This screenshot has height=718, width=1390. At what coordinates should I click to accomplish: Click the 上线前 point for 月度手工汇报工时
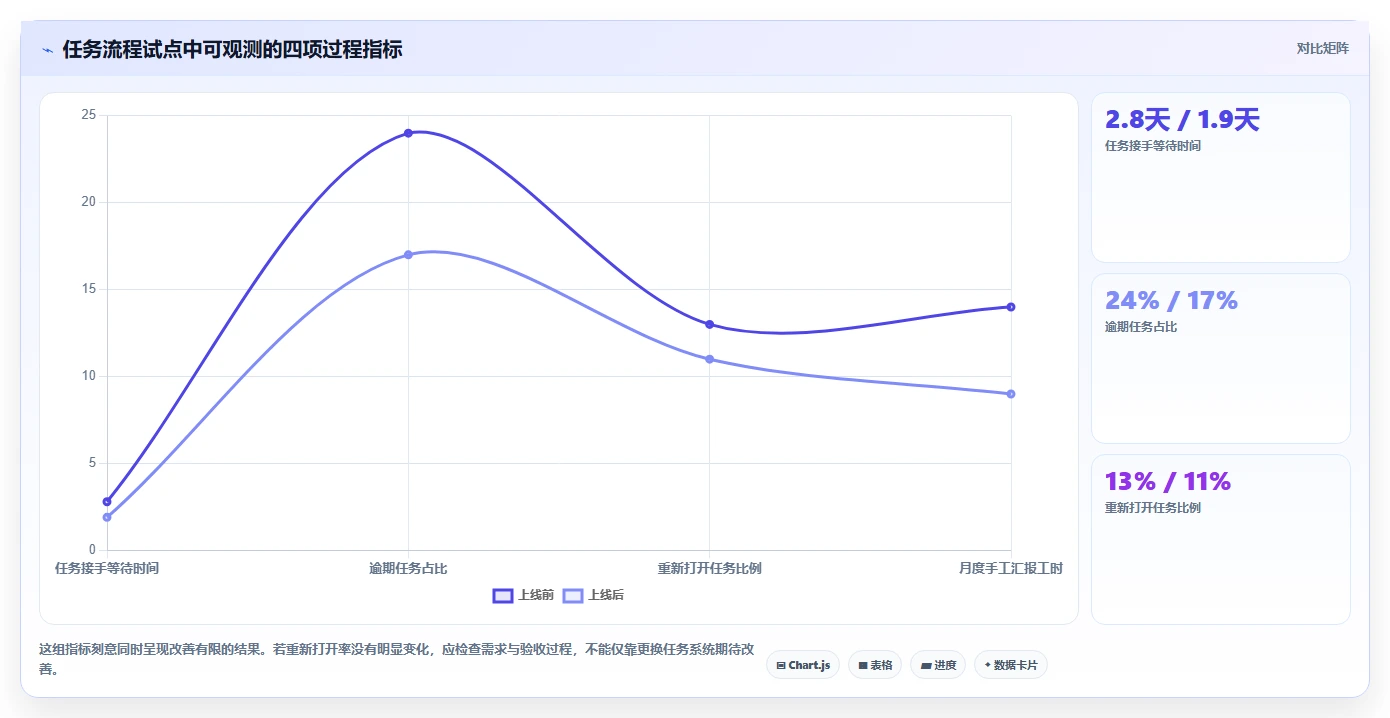[x=1011, y=307]
